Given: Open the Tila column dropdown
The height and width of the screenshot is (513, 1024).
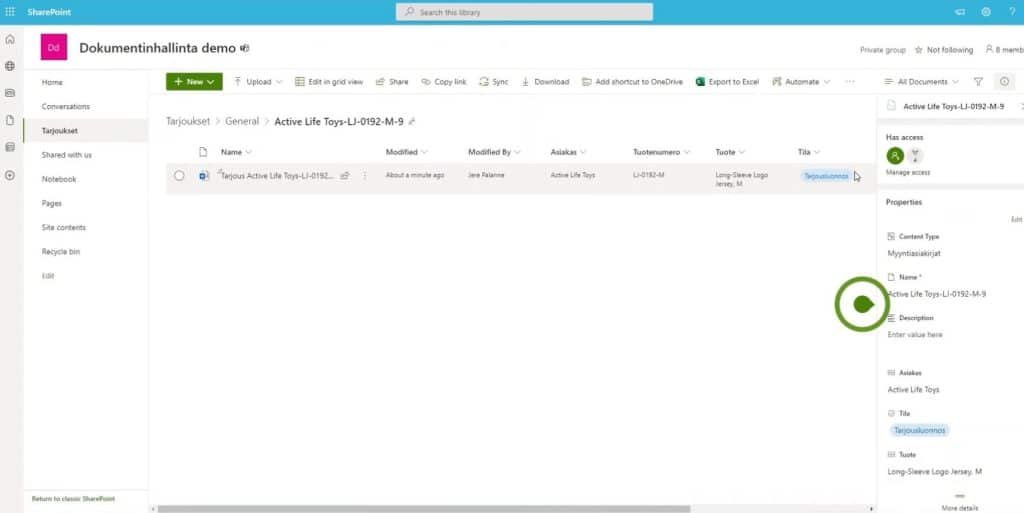Looking at the screenshot, I should coord(809,152).
